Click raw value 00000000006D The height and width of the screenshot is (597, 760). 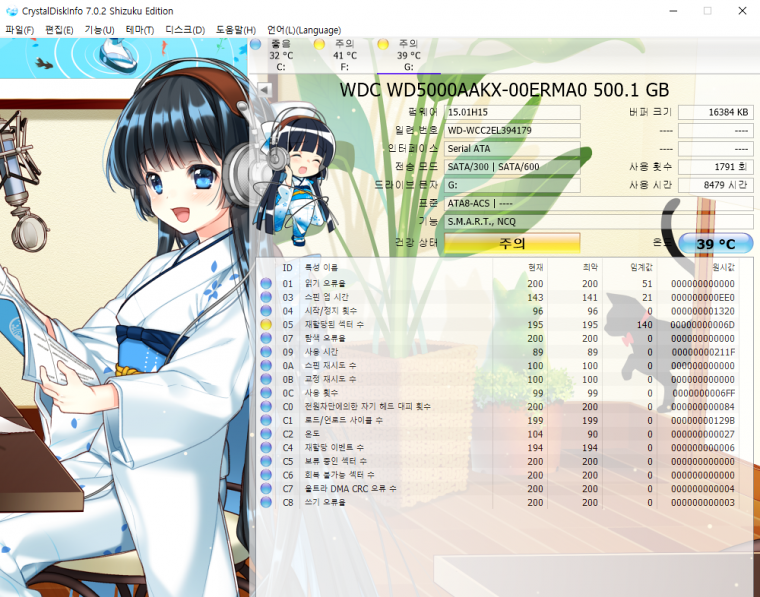(x=702, y=325)
